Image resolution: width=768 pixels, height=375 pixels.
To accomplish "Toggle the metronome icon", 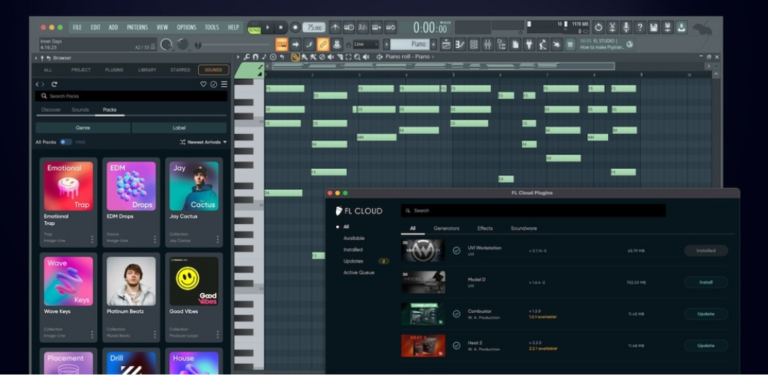I will (335, 27).
